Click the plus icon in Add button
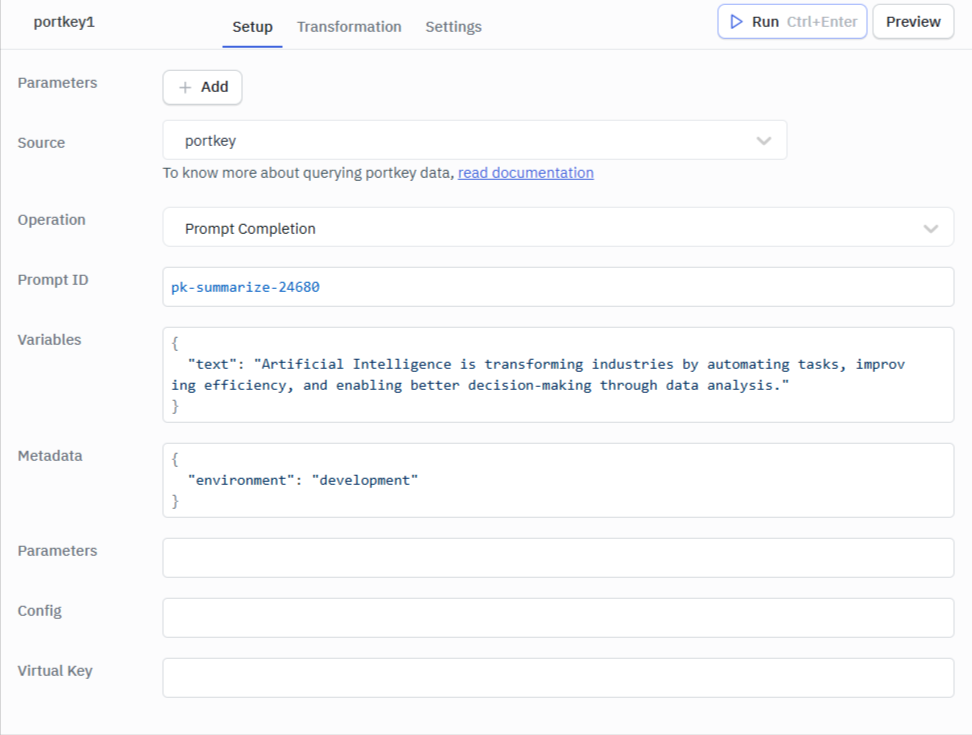 185,87
